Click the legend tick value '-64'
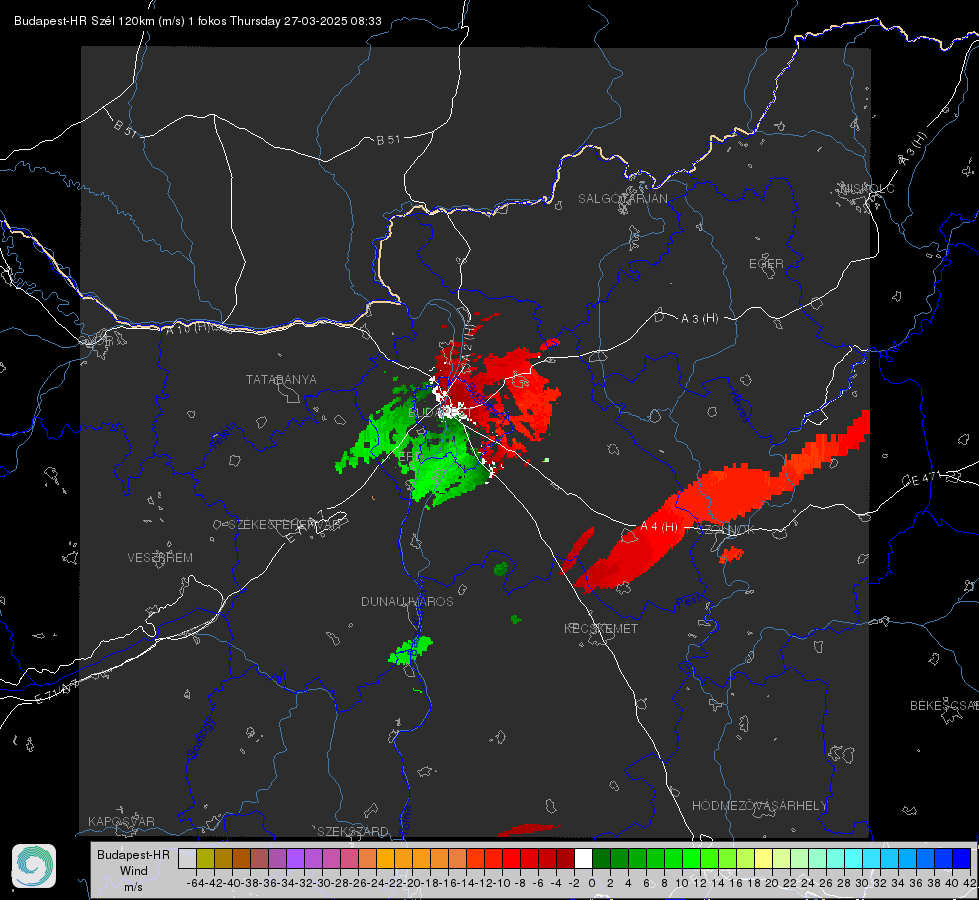Viewport: 979px width, 900px height. tap(195, 883)
